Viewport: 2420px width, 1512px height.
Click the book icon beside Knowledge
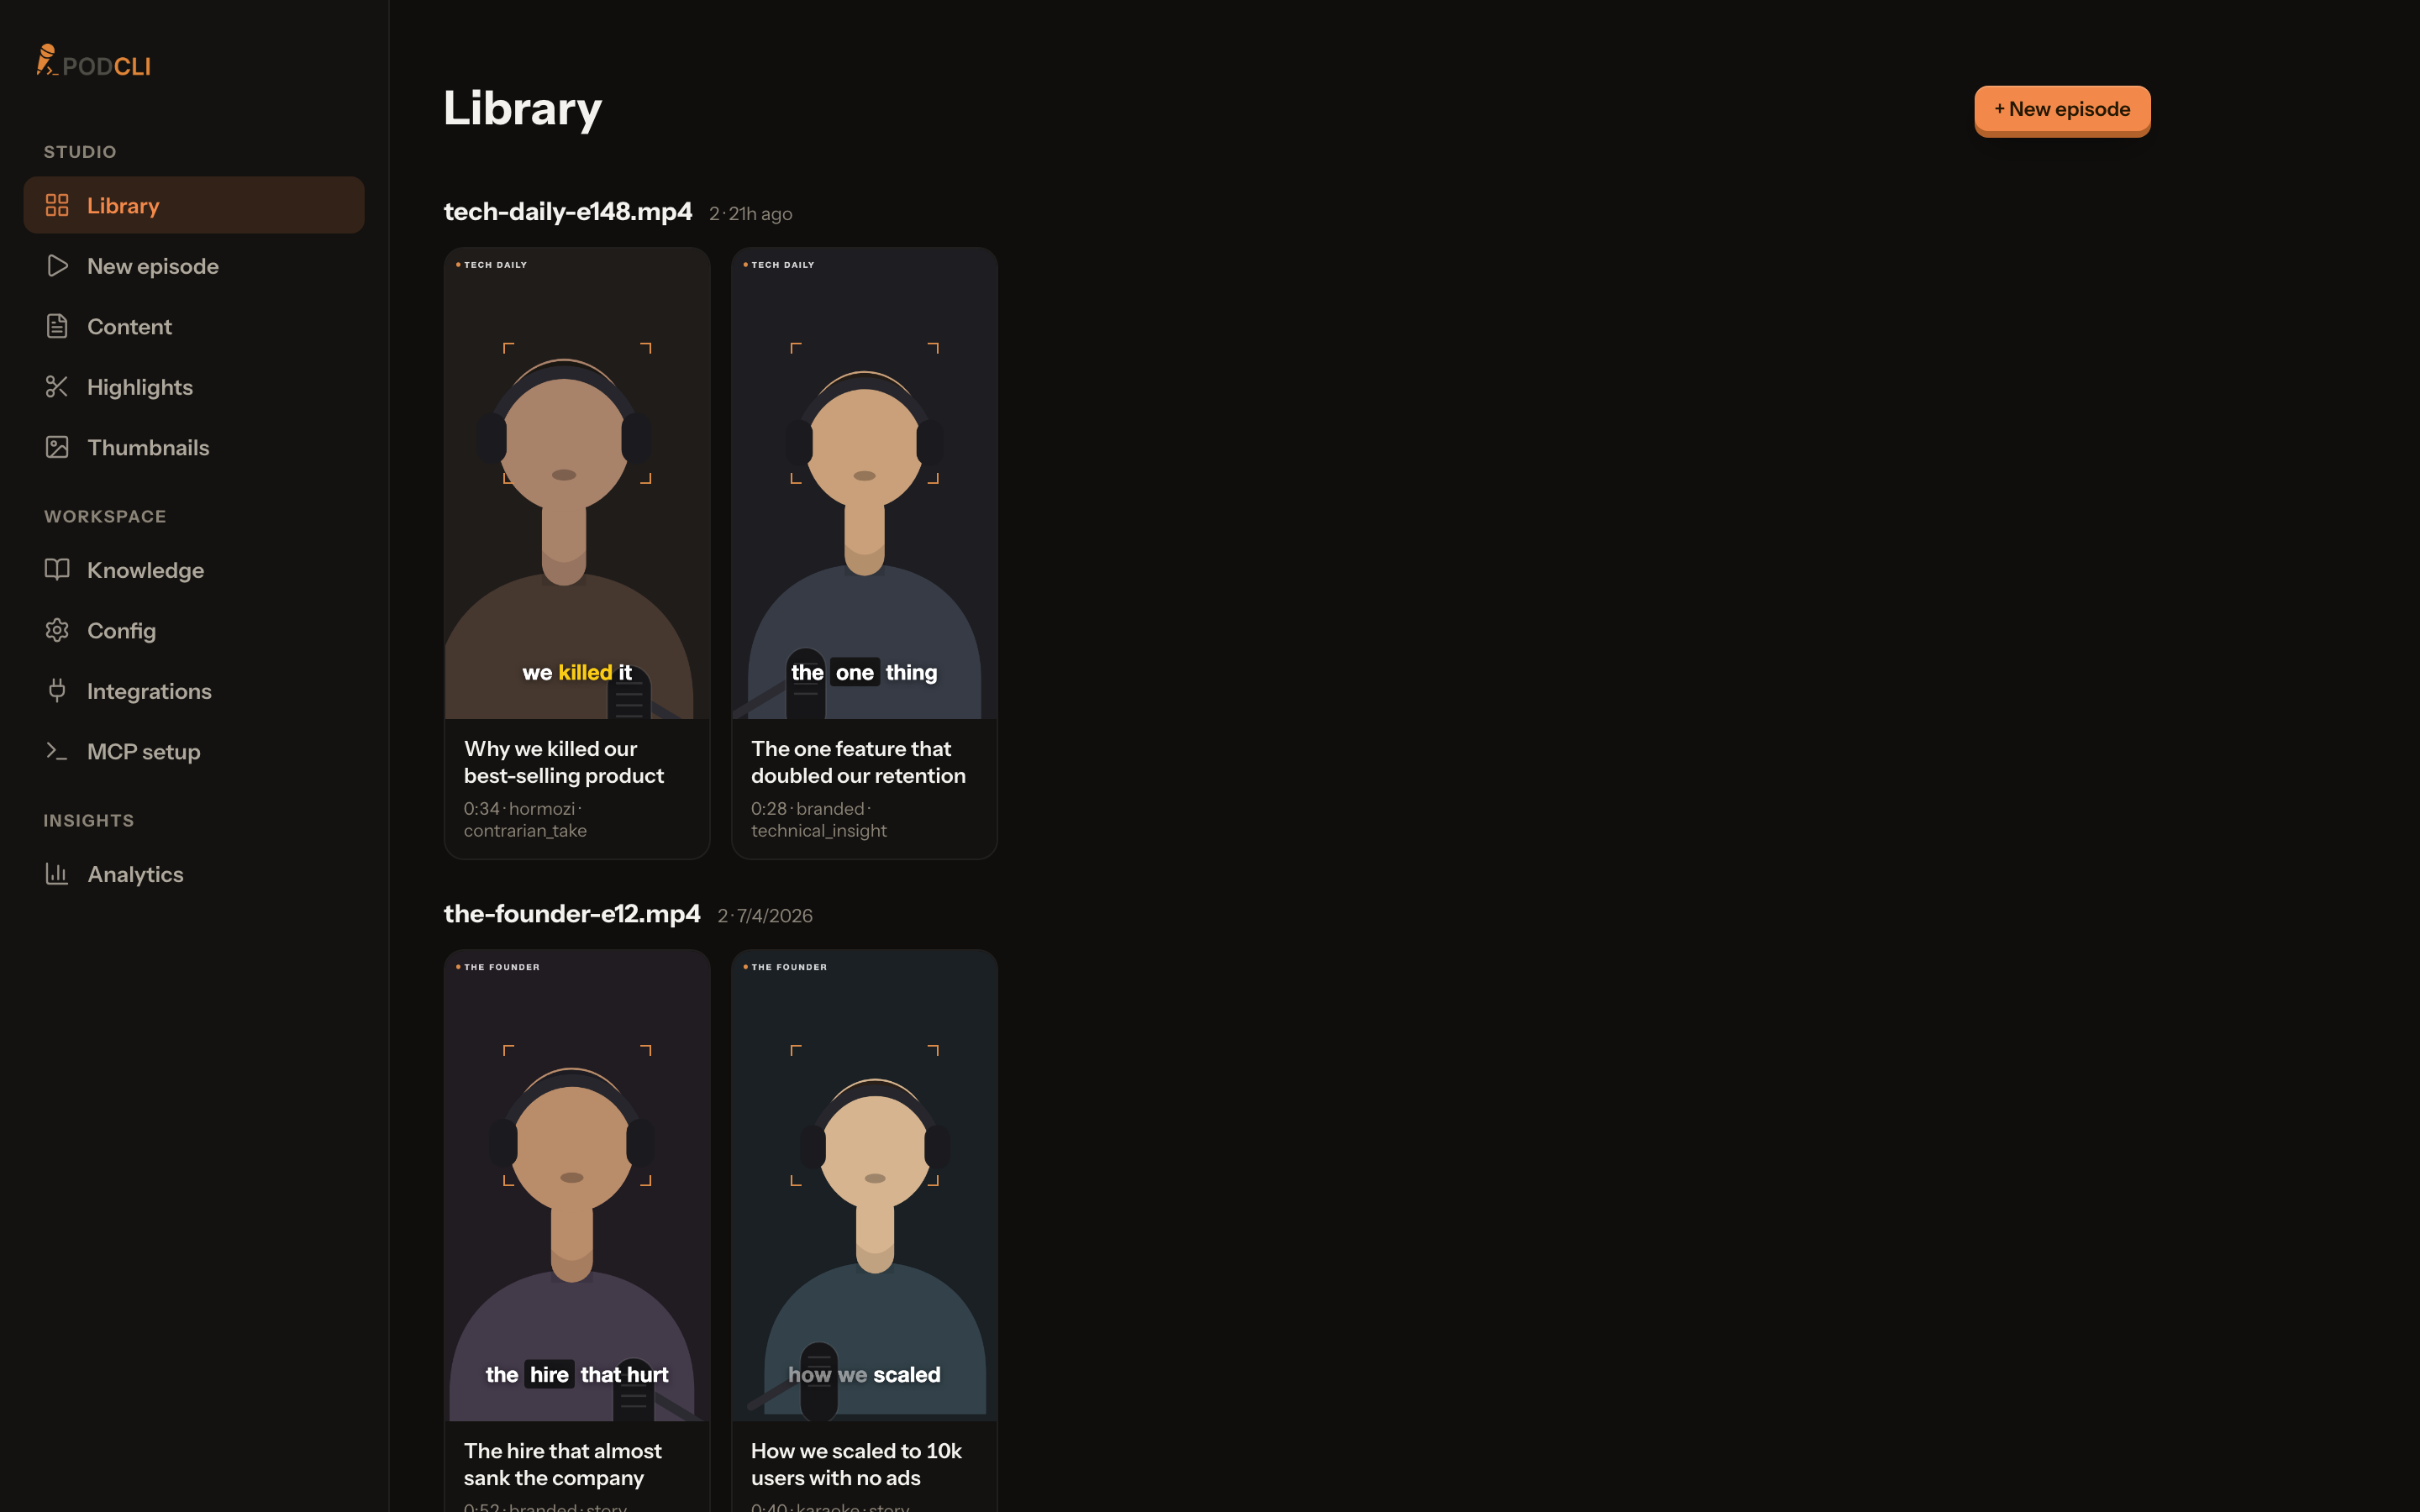[57, 570]
